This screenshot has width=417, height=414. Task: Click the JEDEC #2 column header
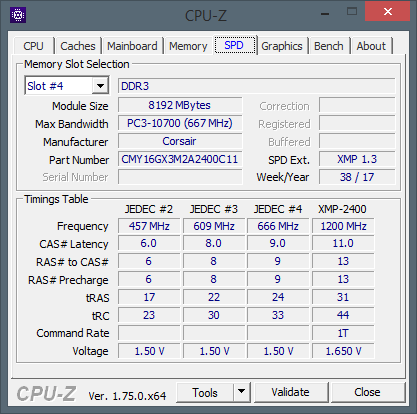pyautogui.click(x=149, y=209)
